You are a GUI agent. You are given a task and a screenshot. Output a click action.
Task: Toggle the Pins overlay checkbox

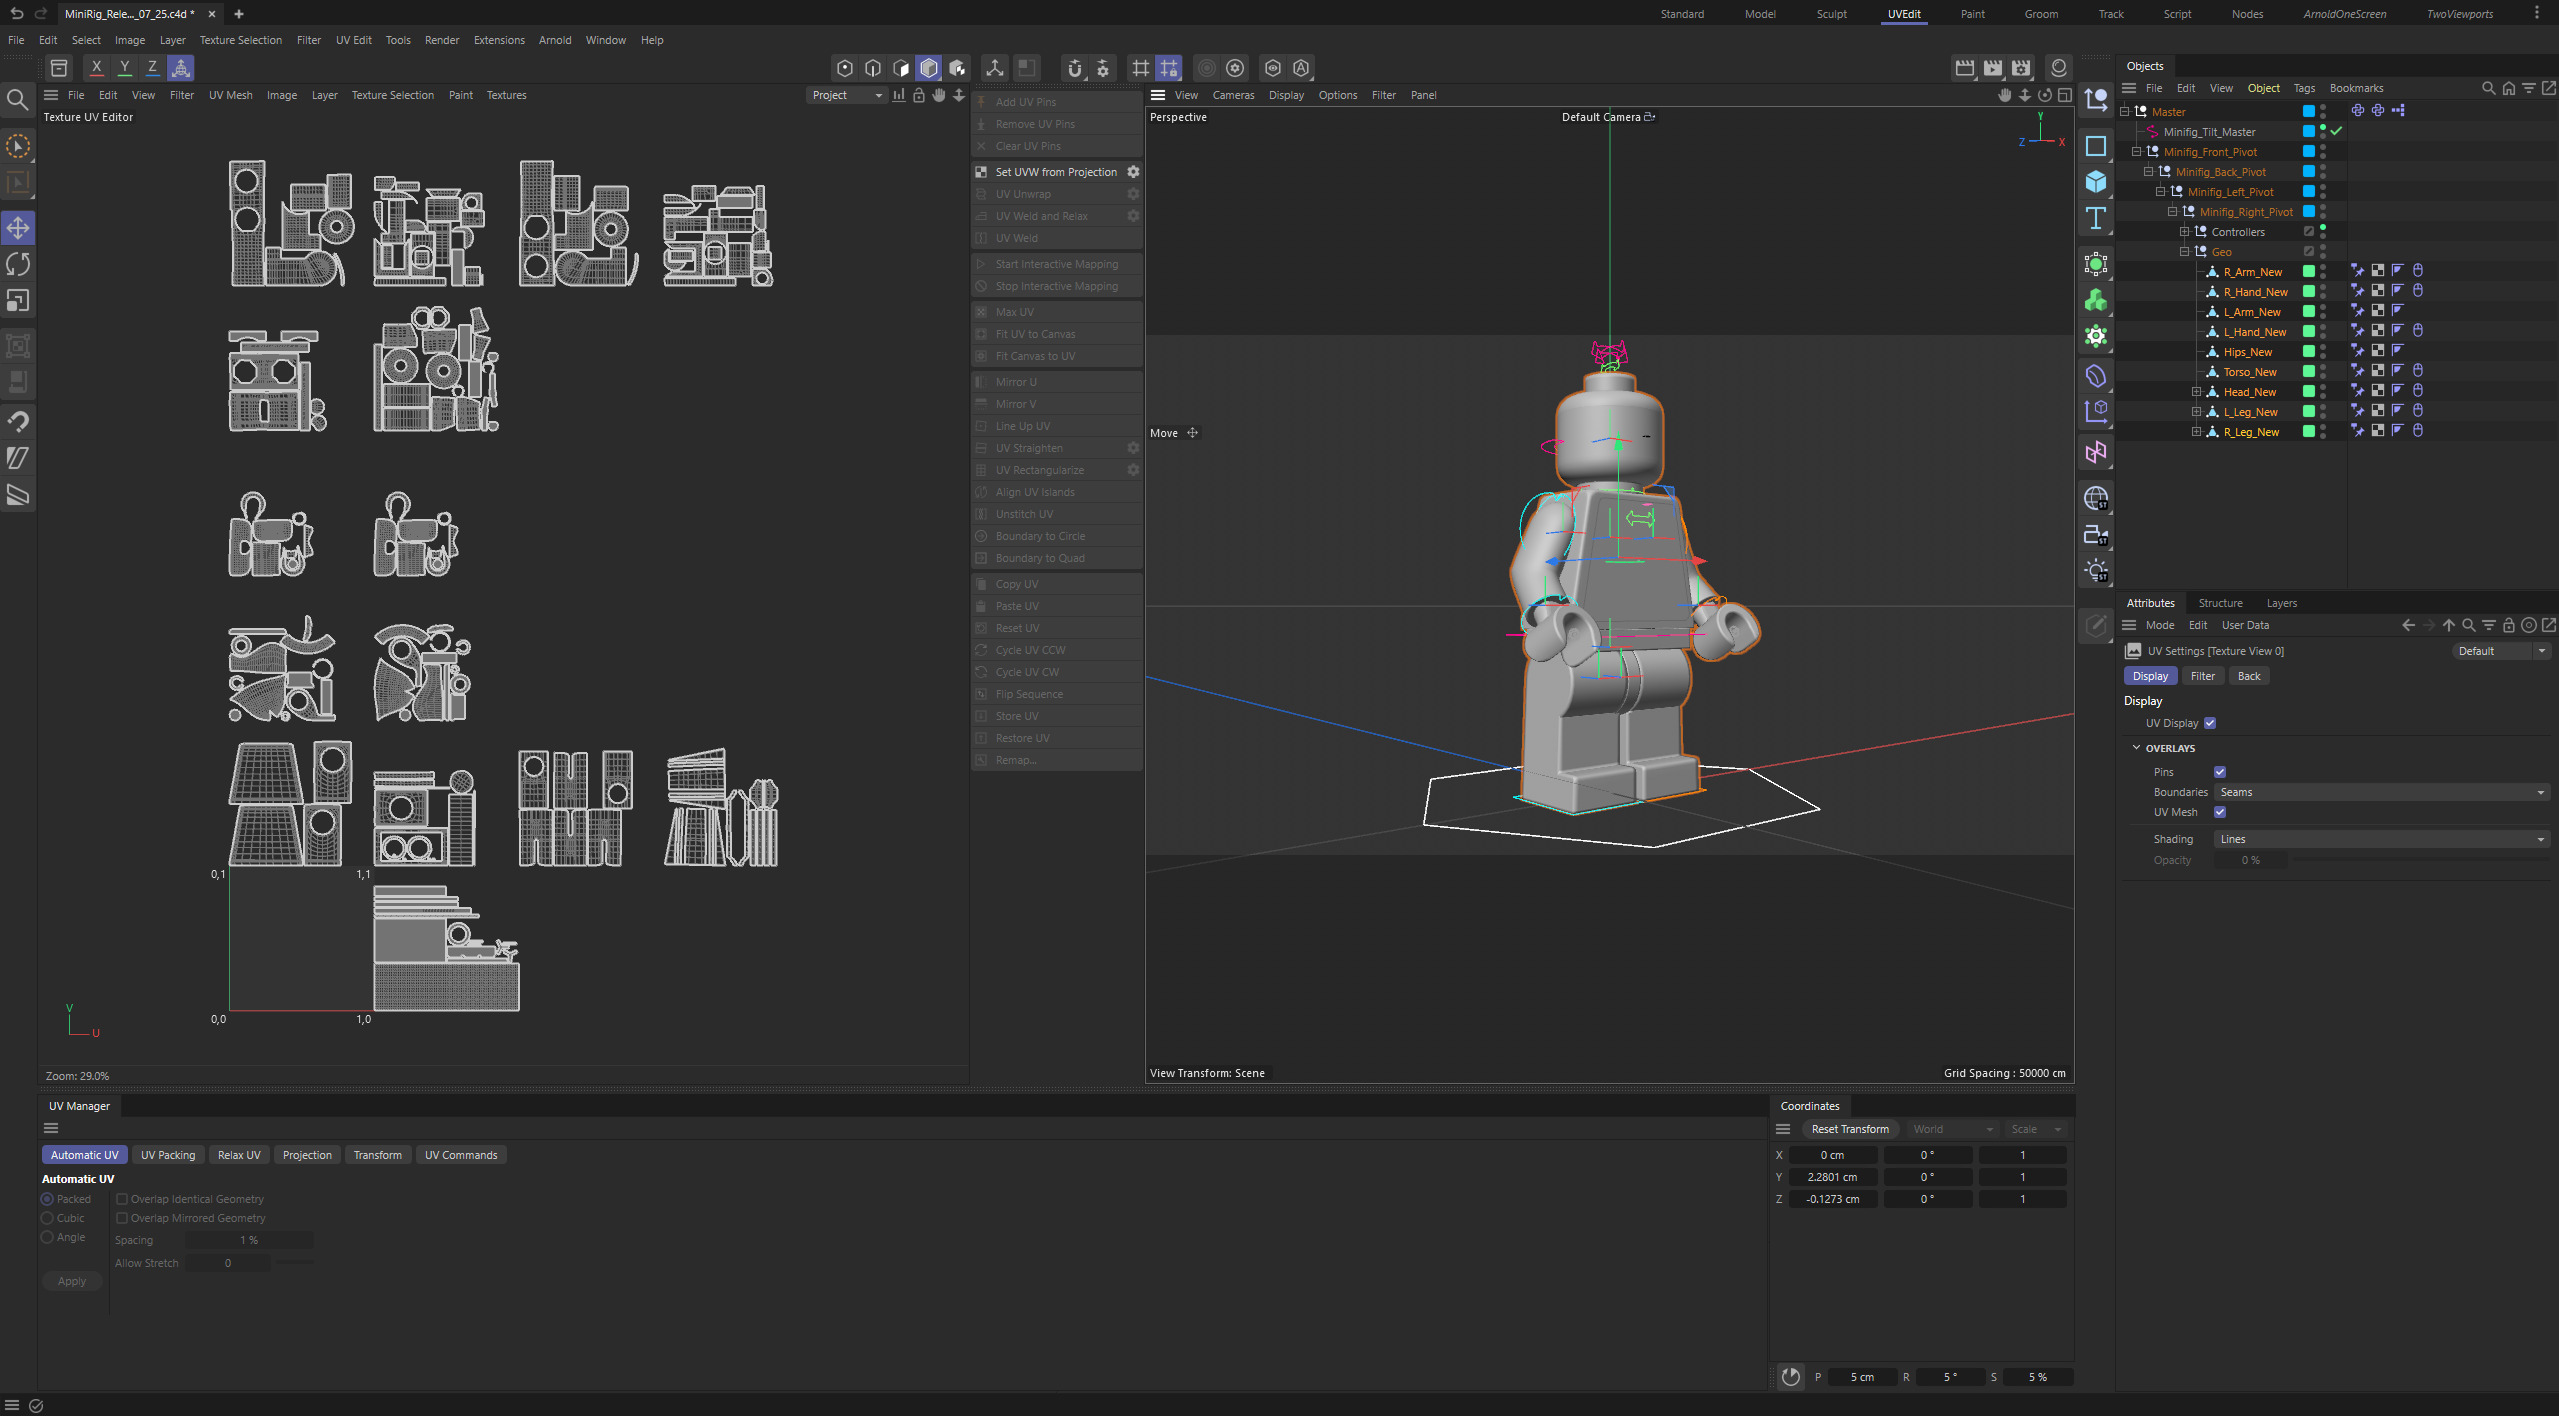2220,772
